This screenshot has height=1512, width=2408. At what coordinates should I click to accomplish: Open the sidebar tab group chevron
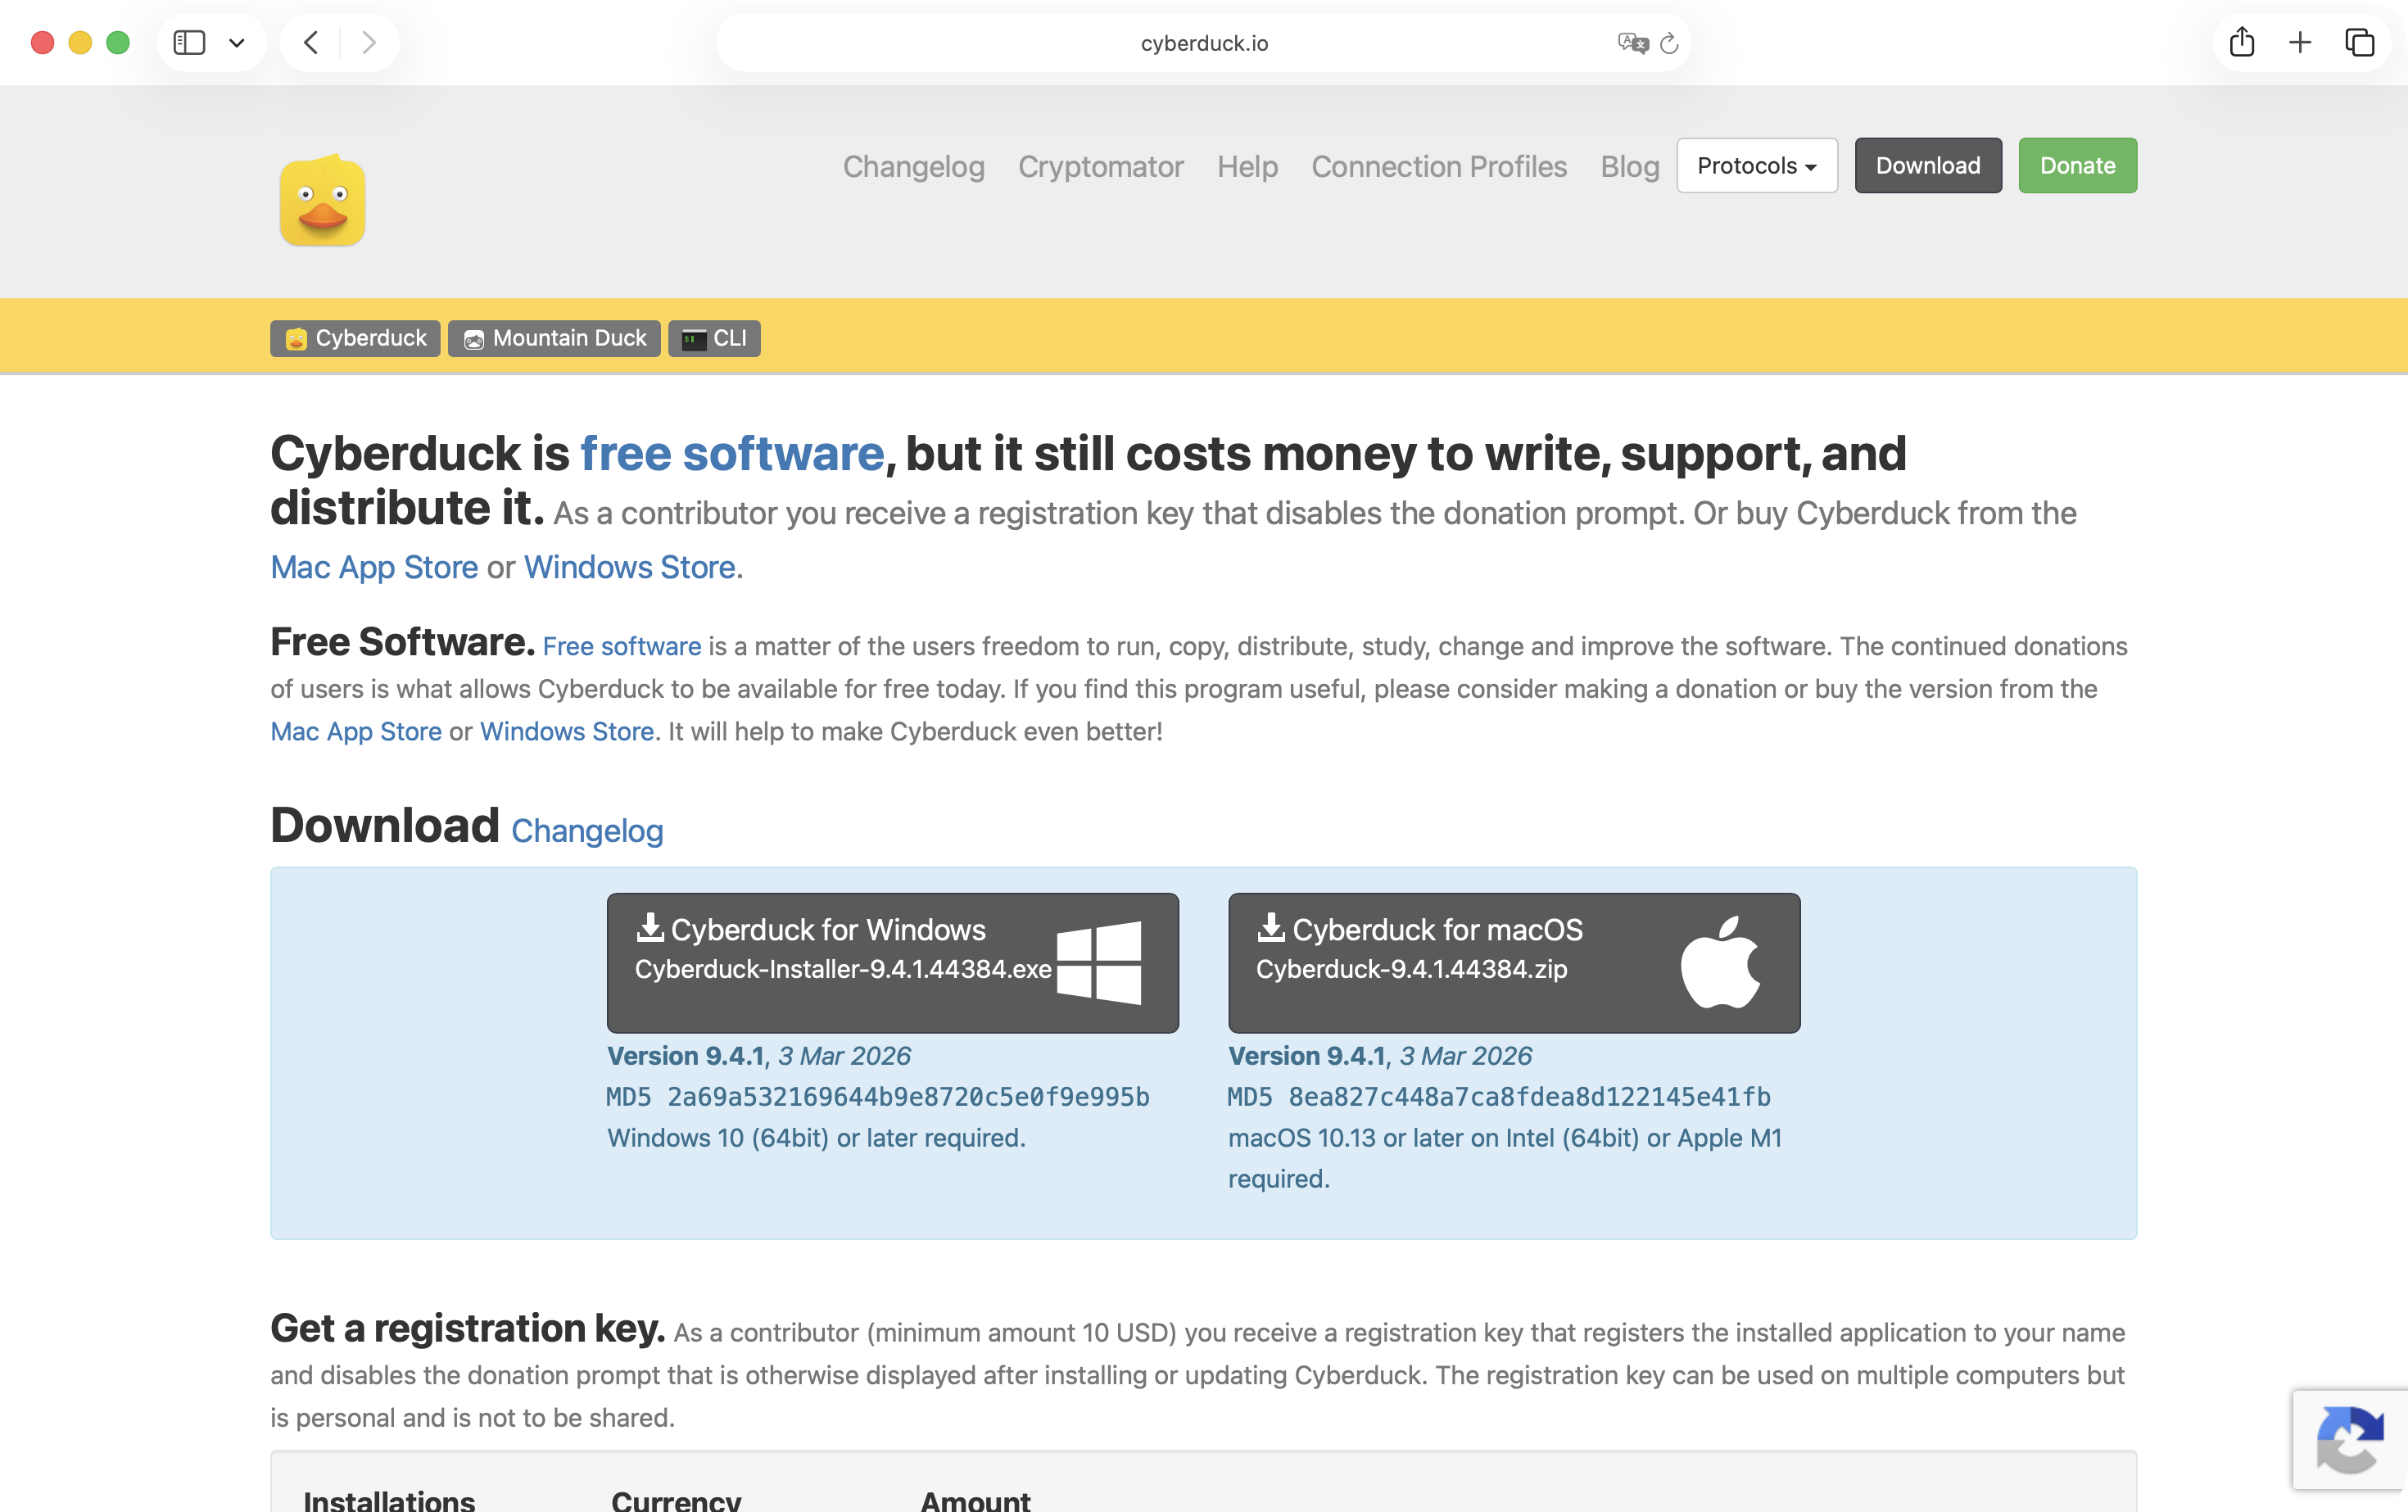237,43
